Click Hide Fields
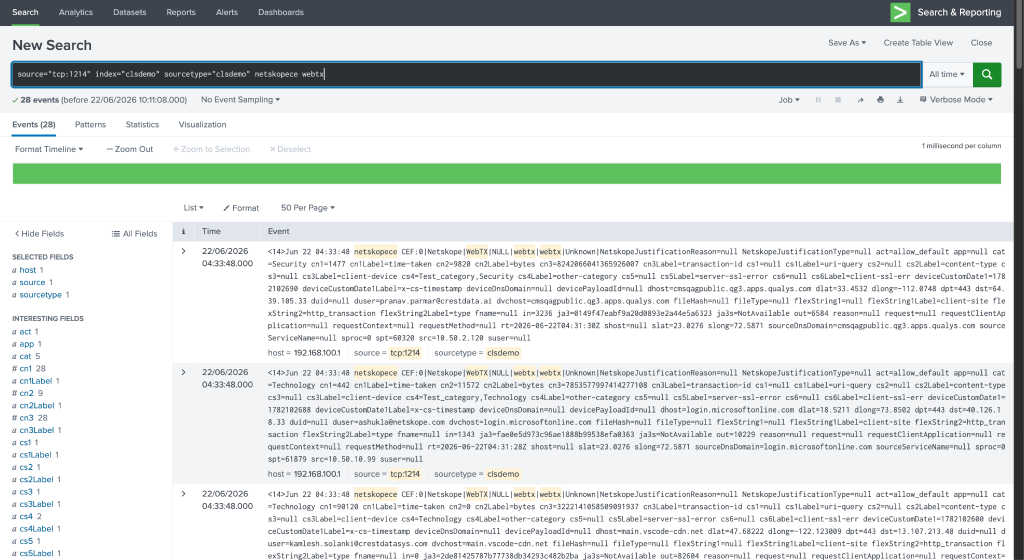 39,234
